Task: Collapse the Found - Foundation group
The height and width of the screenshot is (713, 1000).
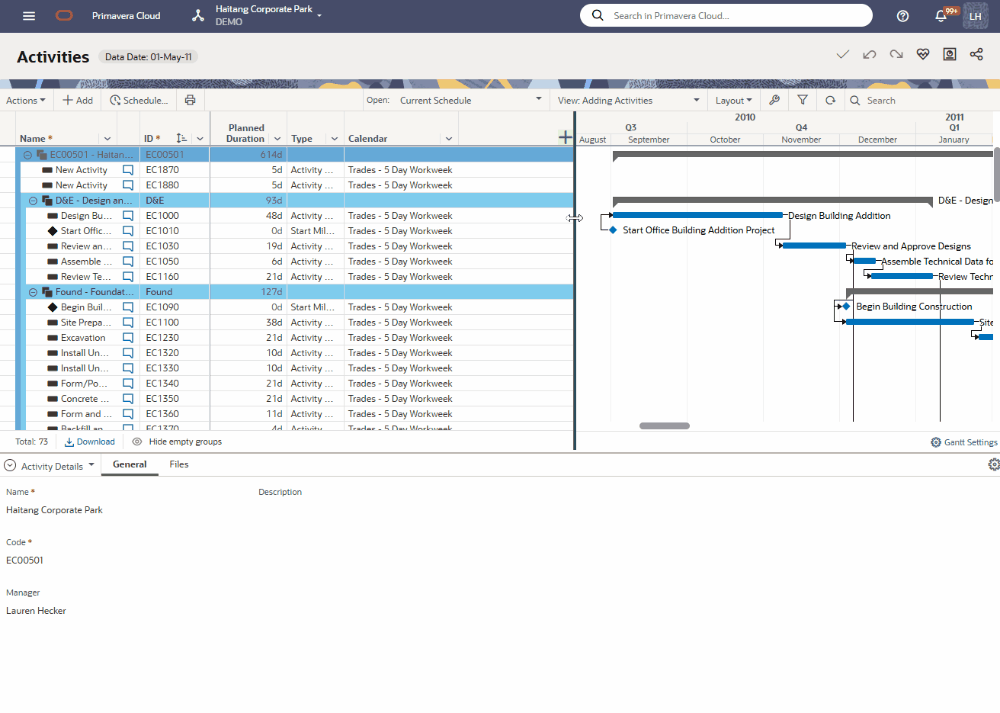Action: 33,292
